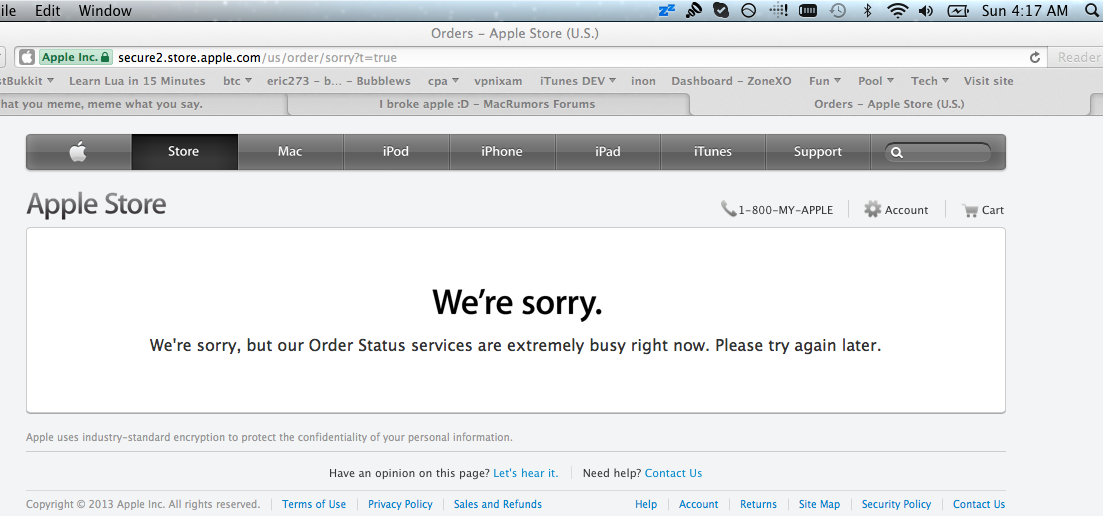
Task: Open the Security Policy link
Action: pyautogui.click(x=896, y=504)
